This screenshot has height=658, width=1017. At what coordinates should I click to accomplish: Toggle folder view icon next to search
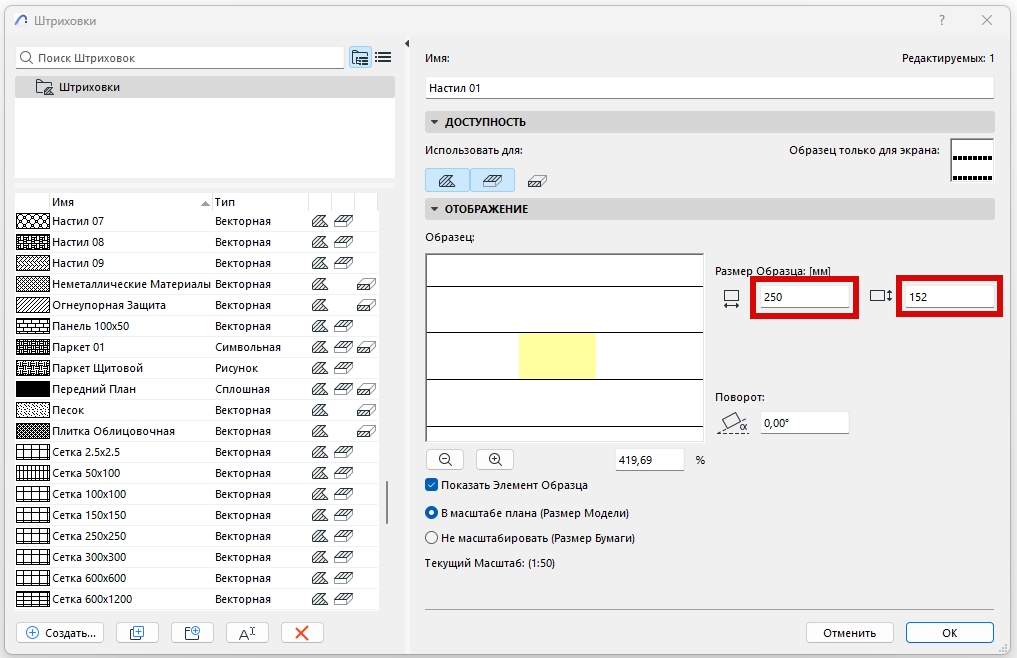pos(360,58)
